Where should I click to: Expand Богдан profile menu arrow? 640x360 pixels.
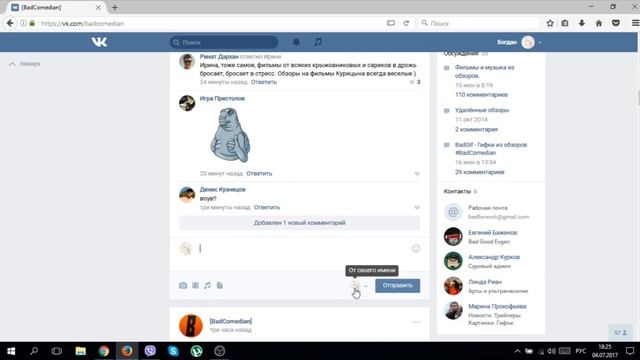[540, 42]
